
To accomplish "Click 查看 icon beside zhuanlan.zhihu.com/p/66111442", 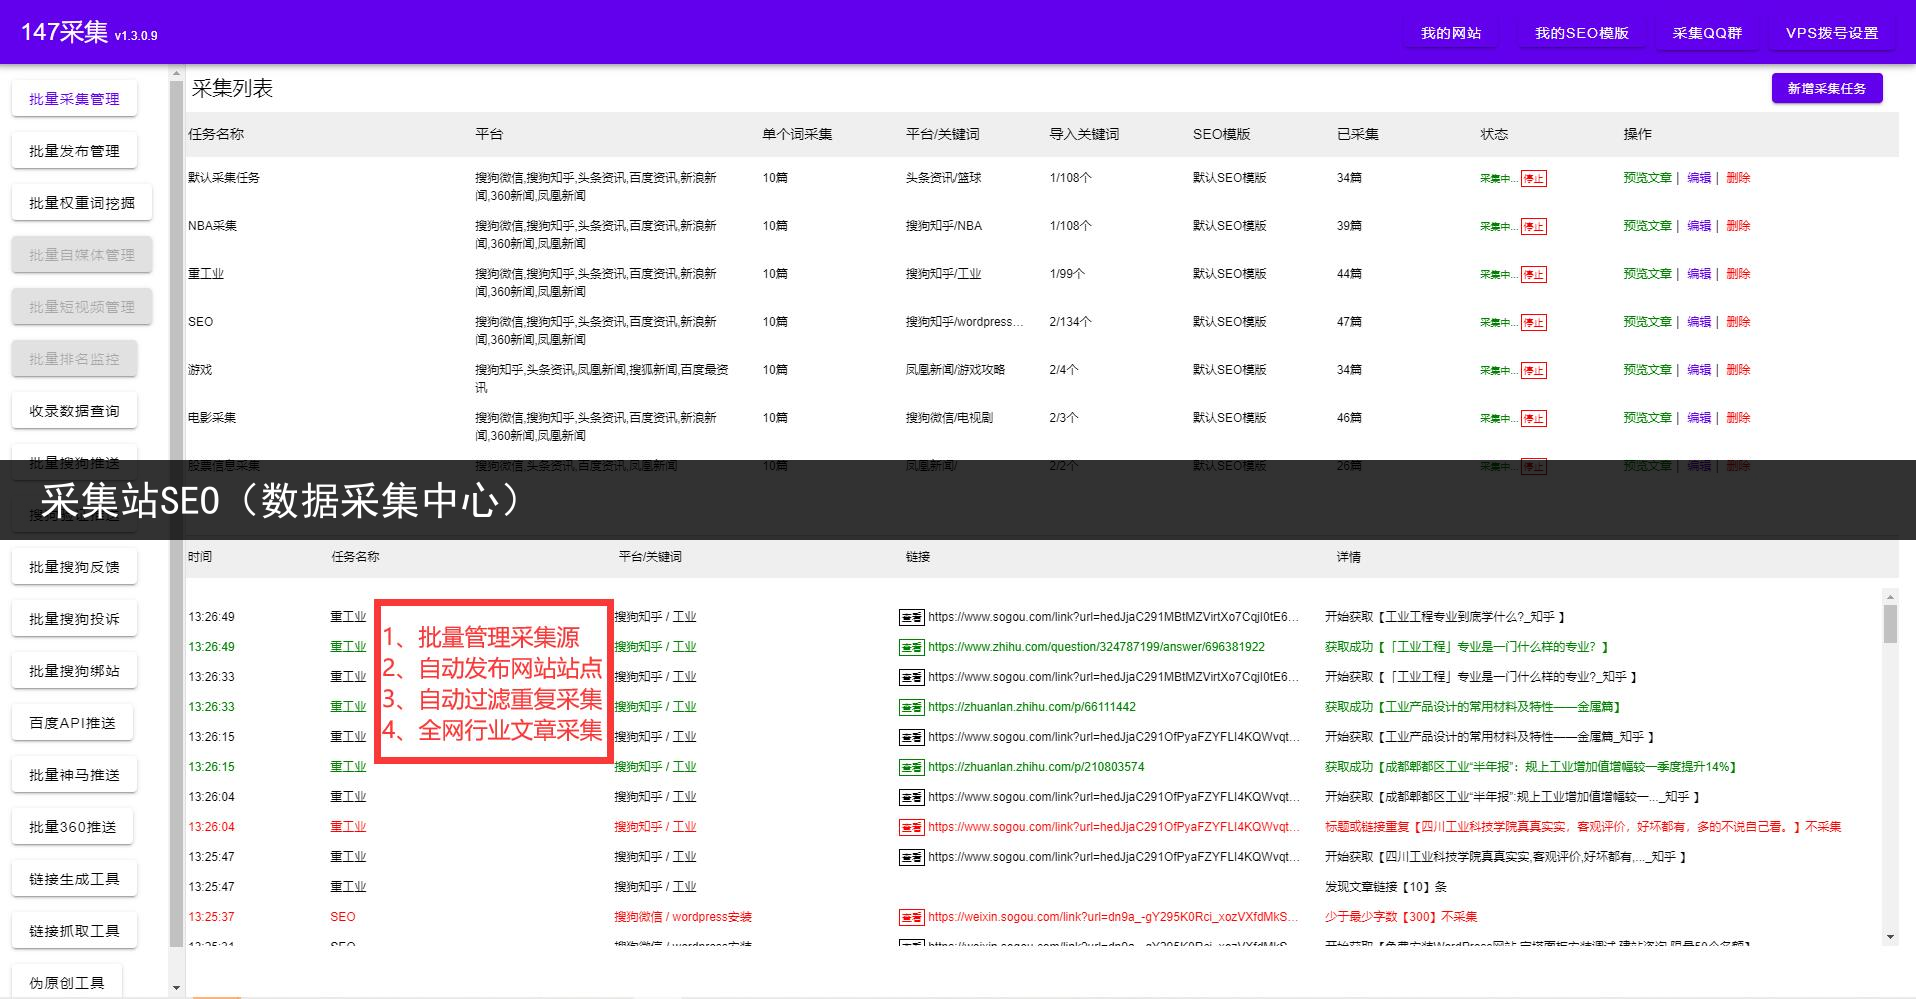I will click(x=911, y=708).
